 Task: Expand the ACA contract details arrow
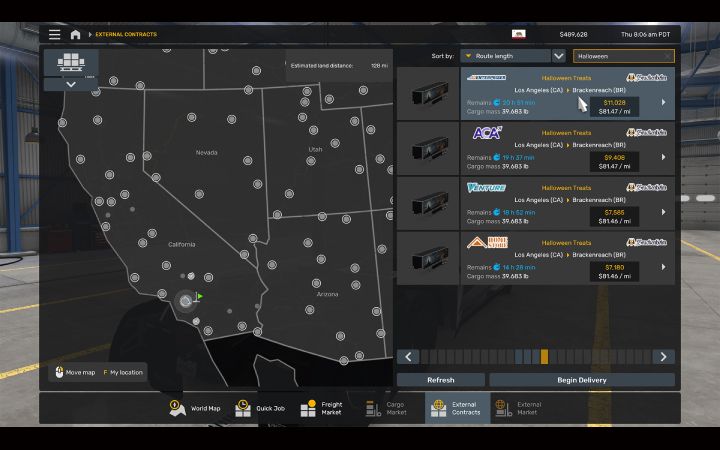tap(663, 157)
